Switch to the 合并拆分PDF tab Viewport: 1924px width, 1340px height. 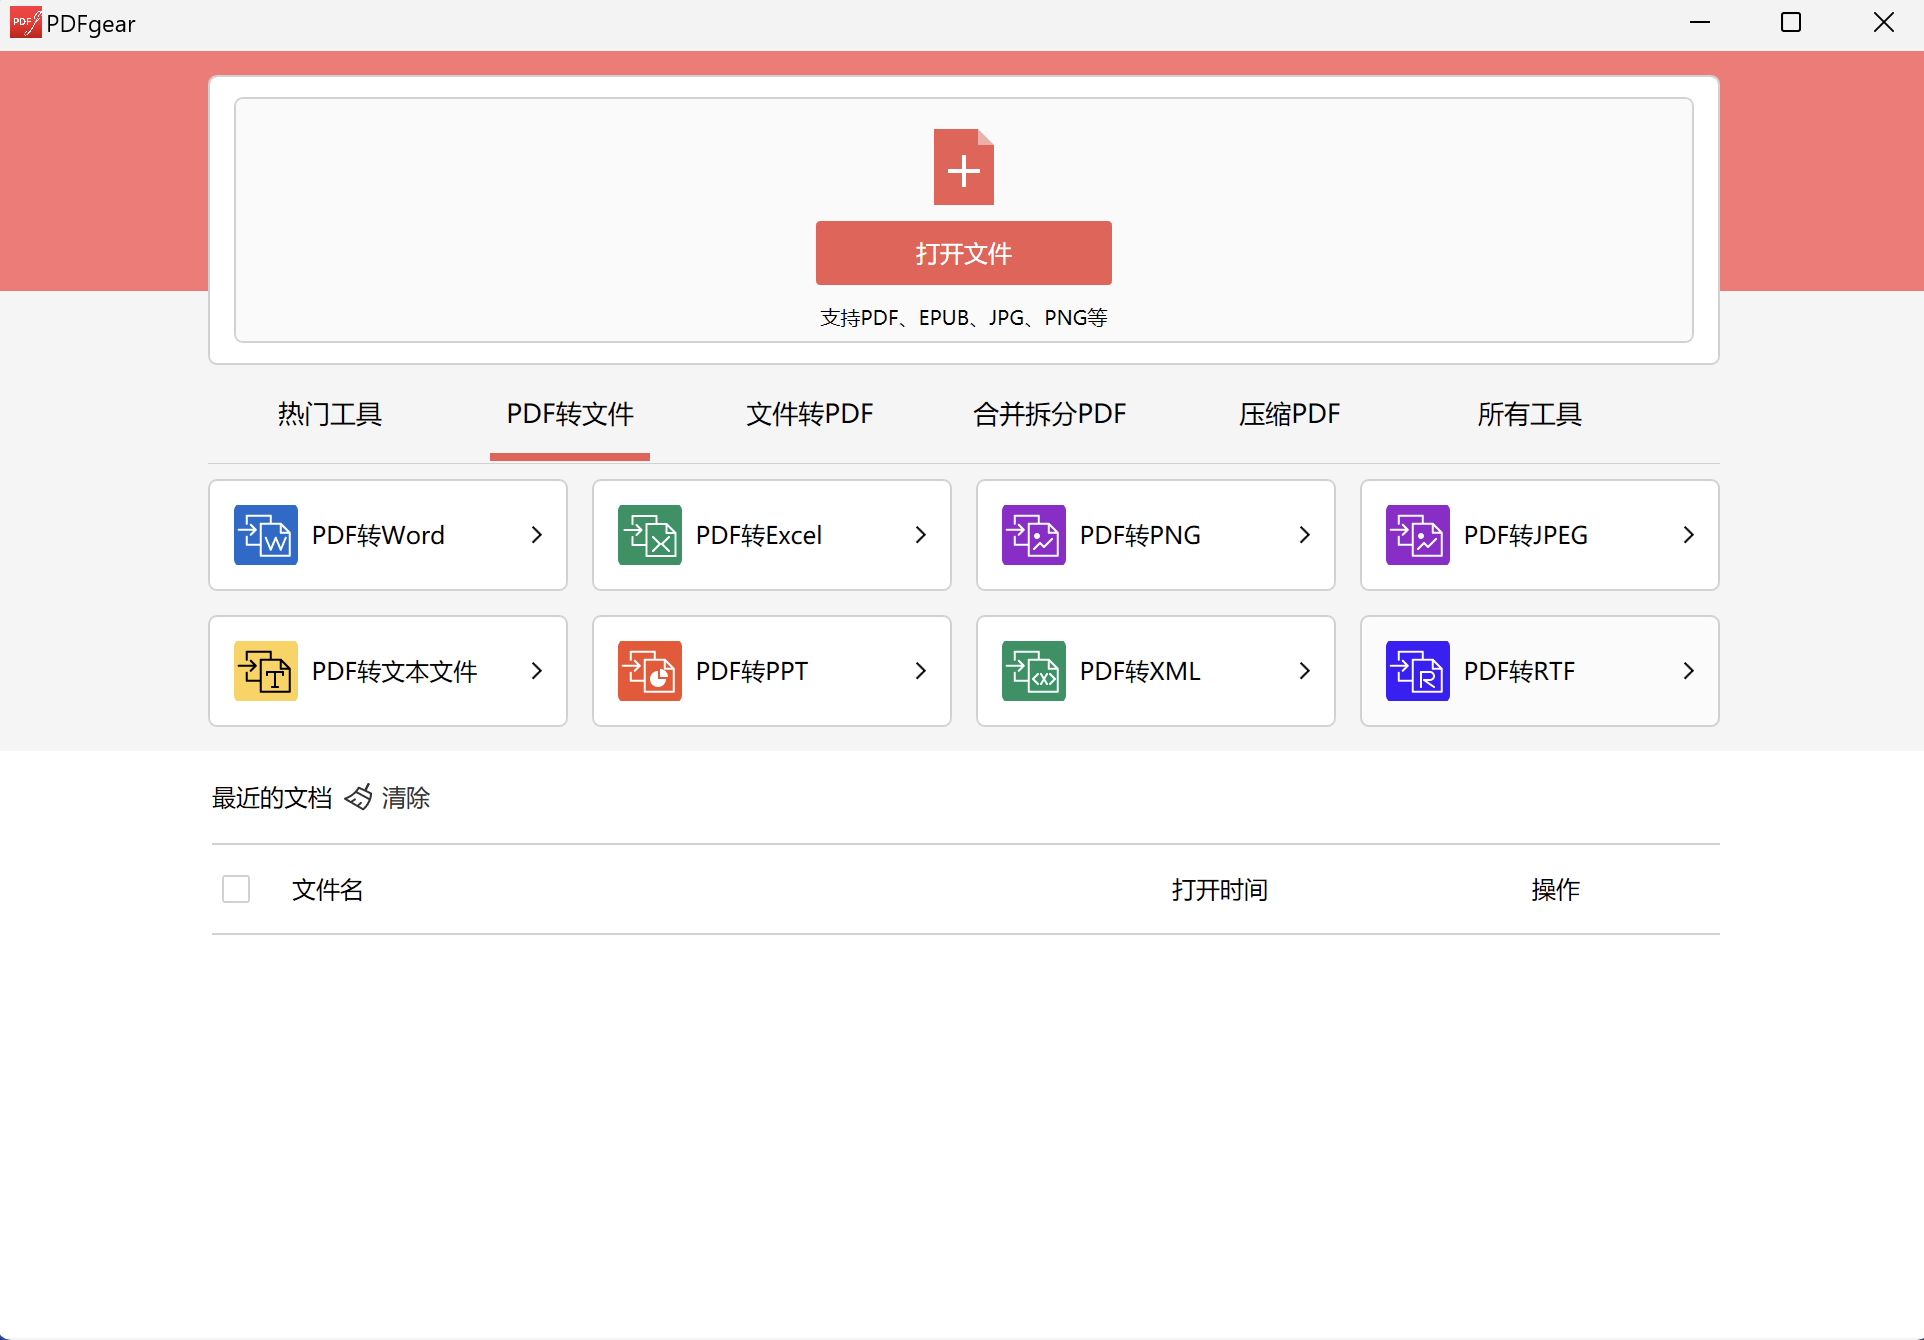pyautogui.click(x=1050, y=414)
